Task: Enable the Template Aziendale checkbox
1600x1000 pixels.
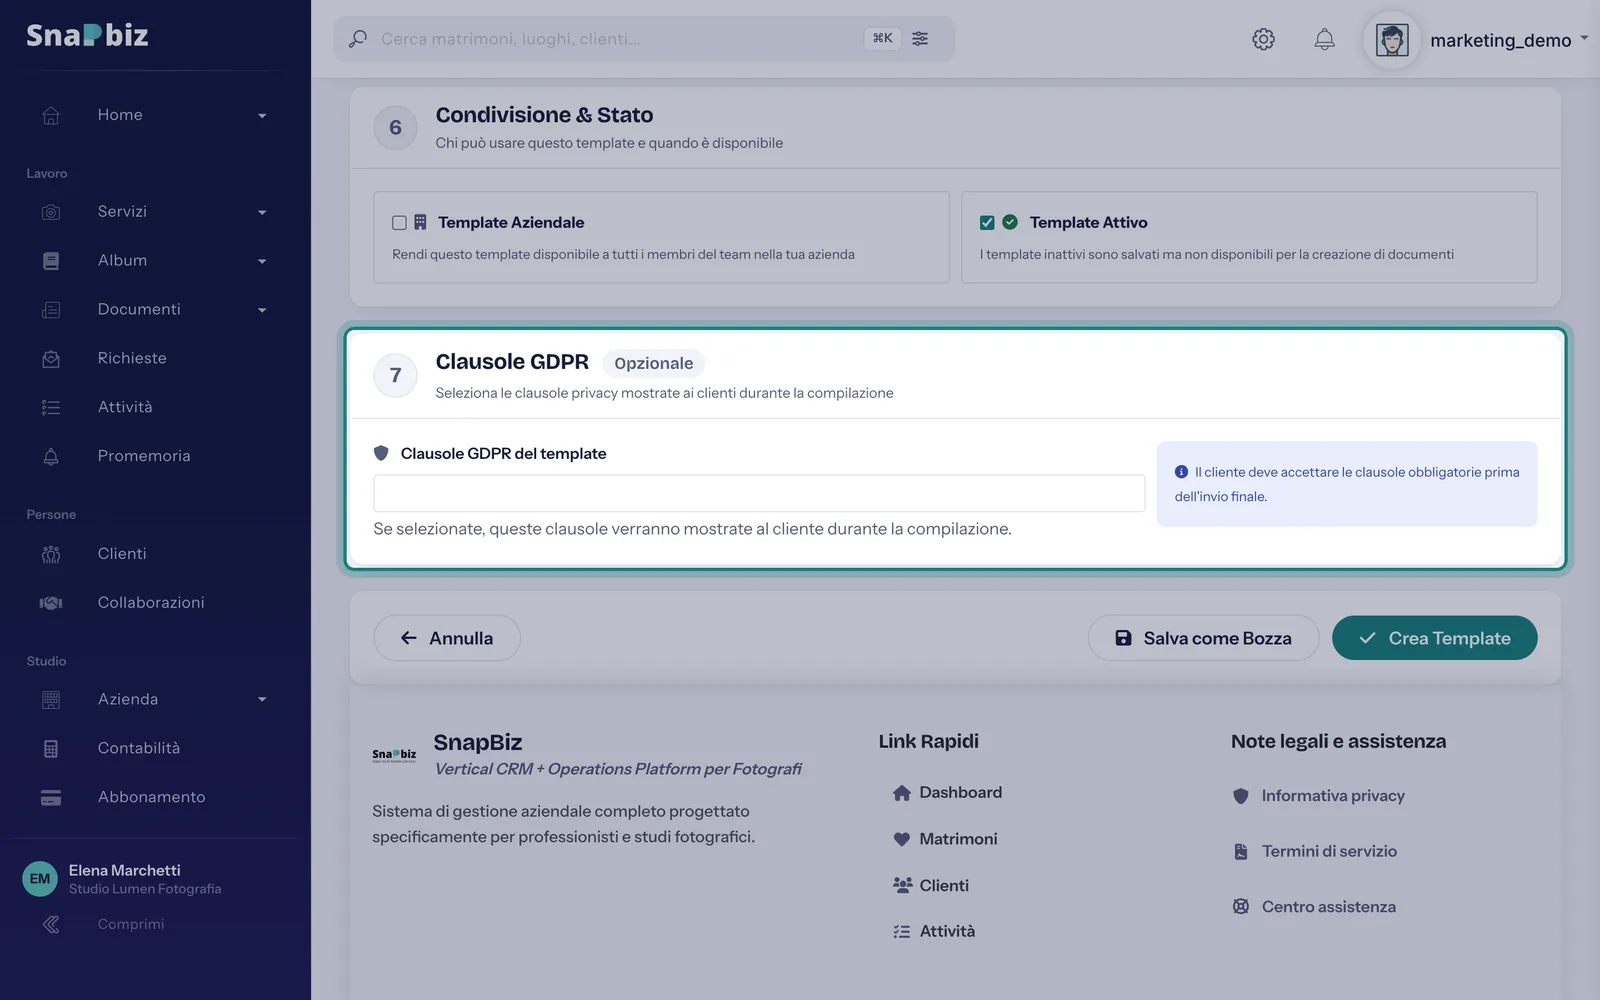Action: coord(399,223)
